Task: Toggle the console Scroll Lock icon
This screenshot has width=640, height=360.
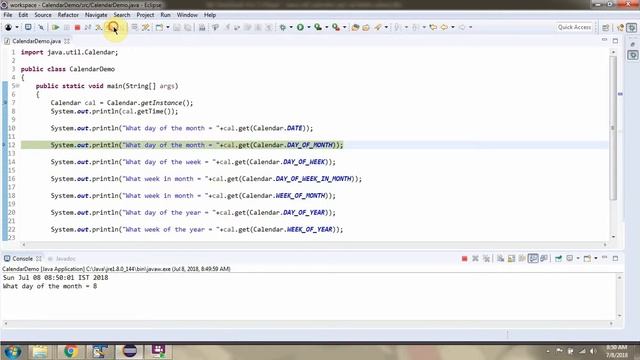Action: 511,258
